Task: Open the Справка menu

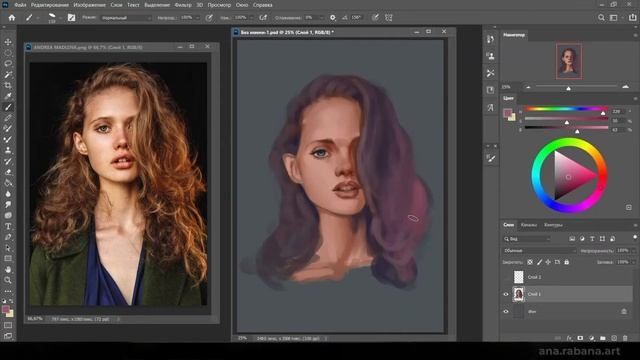Action: coord(262,5)
